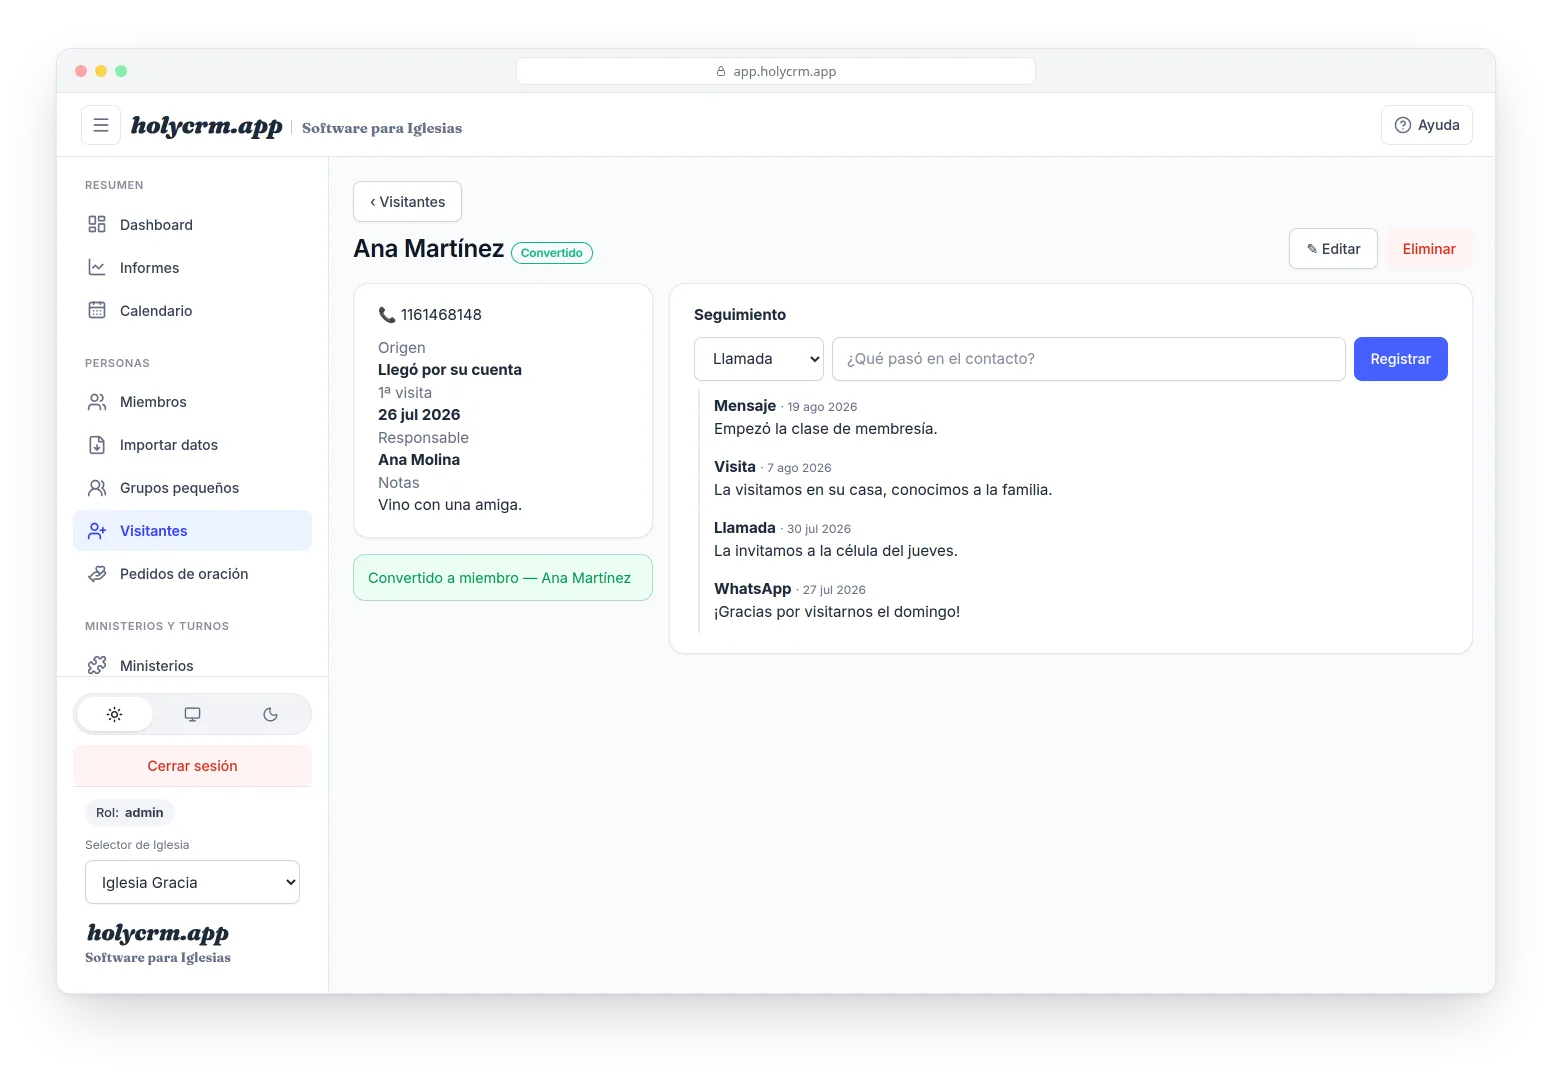Click the Dashboard grid icon
This screenshot has width=1552, height=1066.
(x=97, y=224)
